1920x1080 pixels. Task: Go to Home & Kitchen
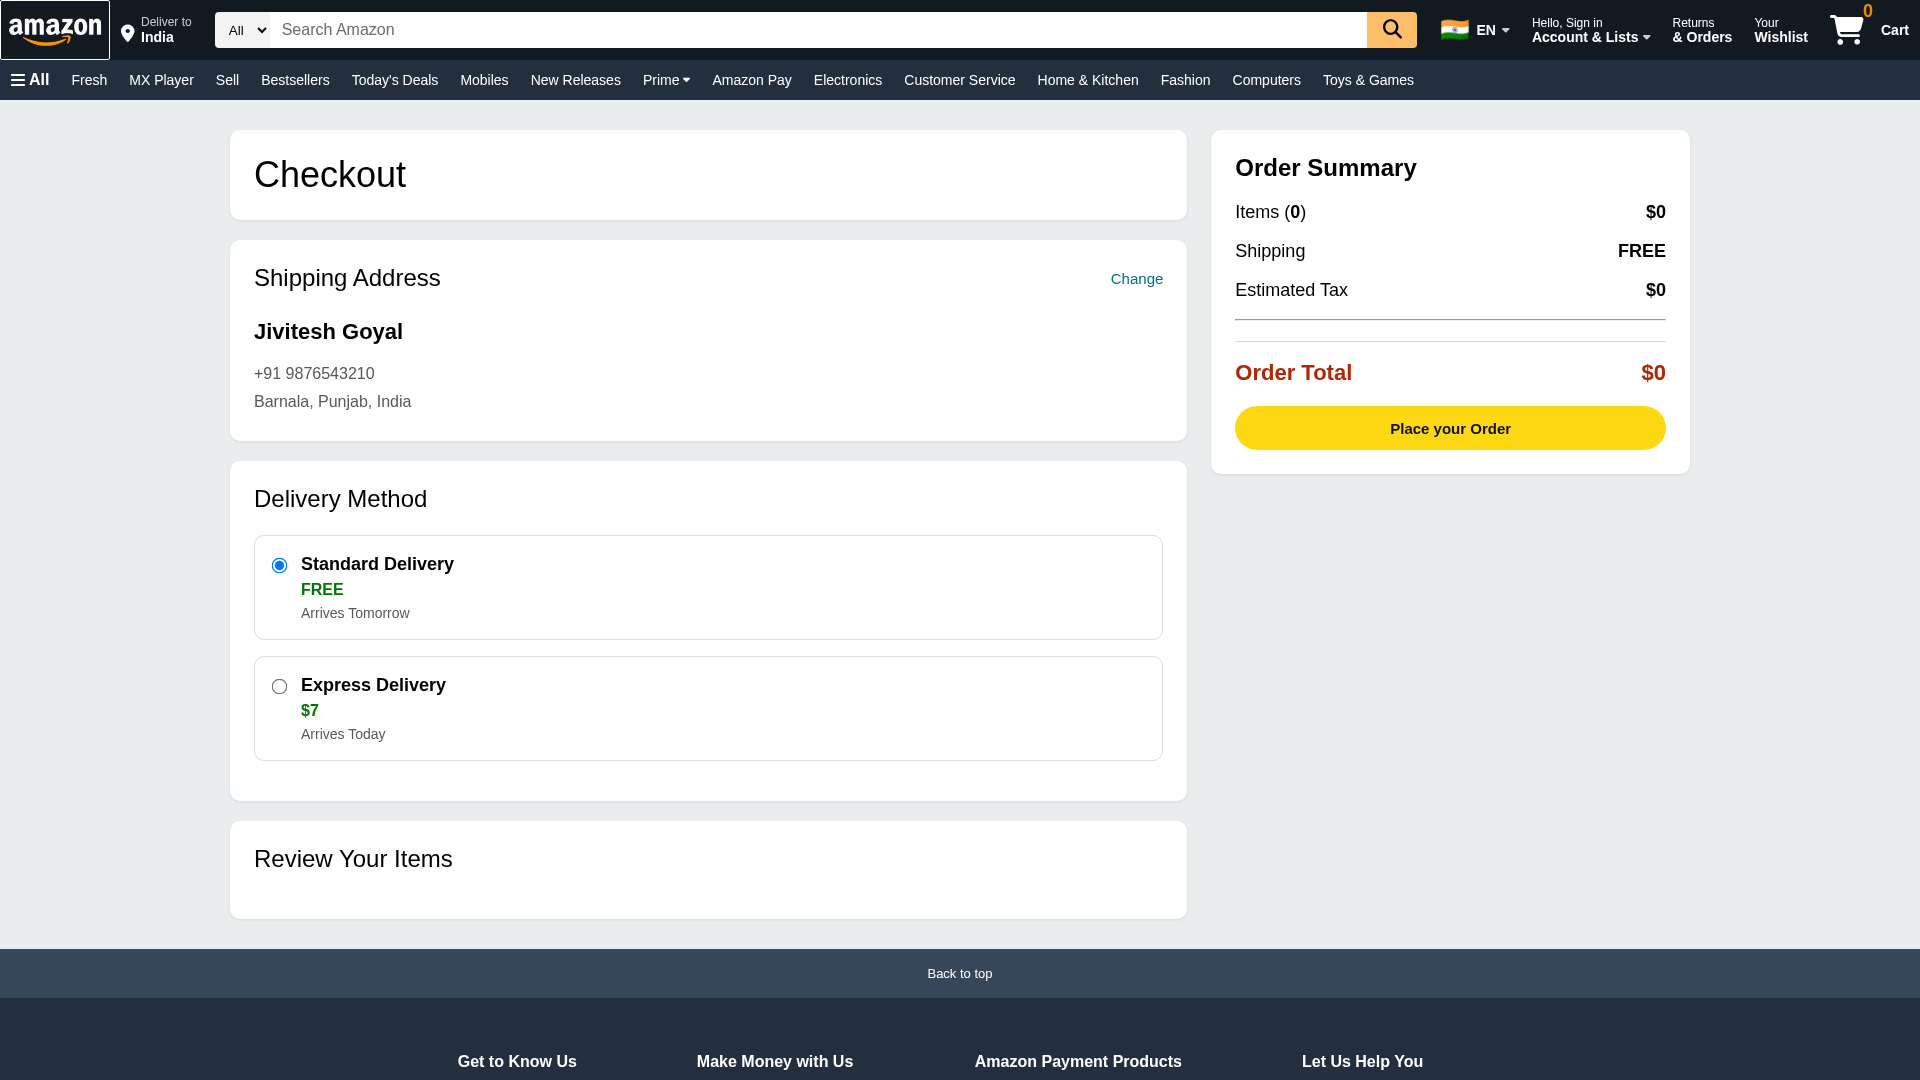[1088, 80]
